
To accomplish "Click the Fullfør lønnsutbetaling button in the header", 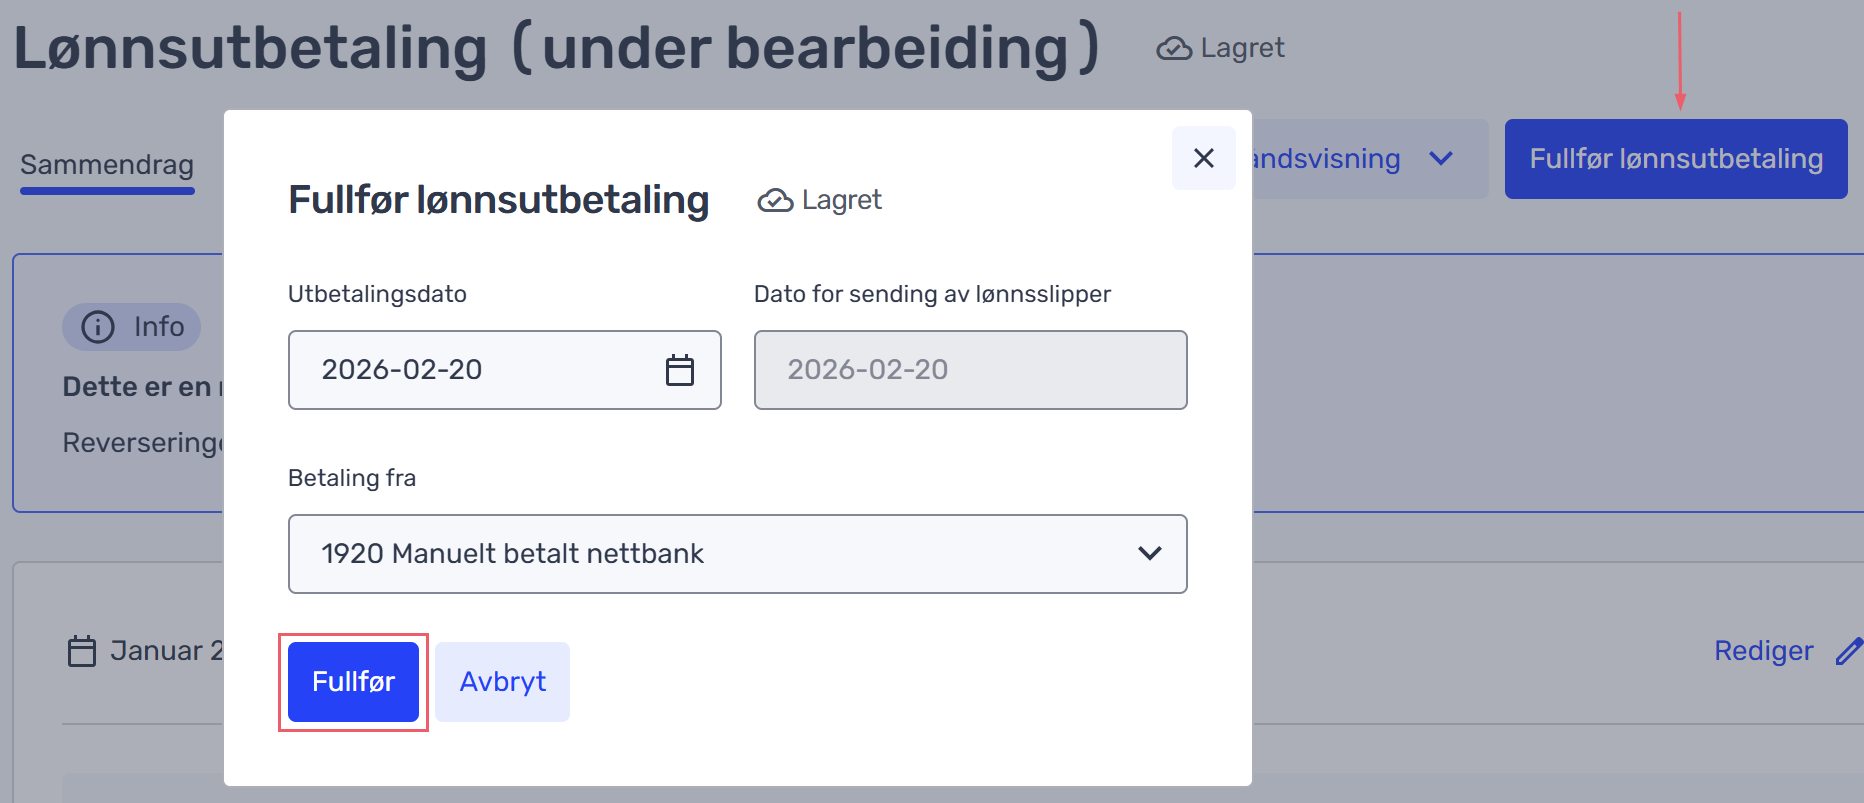I will [x=1676, y=159].
